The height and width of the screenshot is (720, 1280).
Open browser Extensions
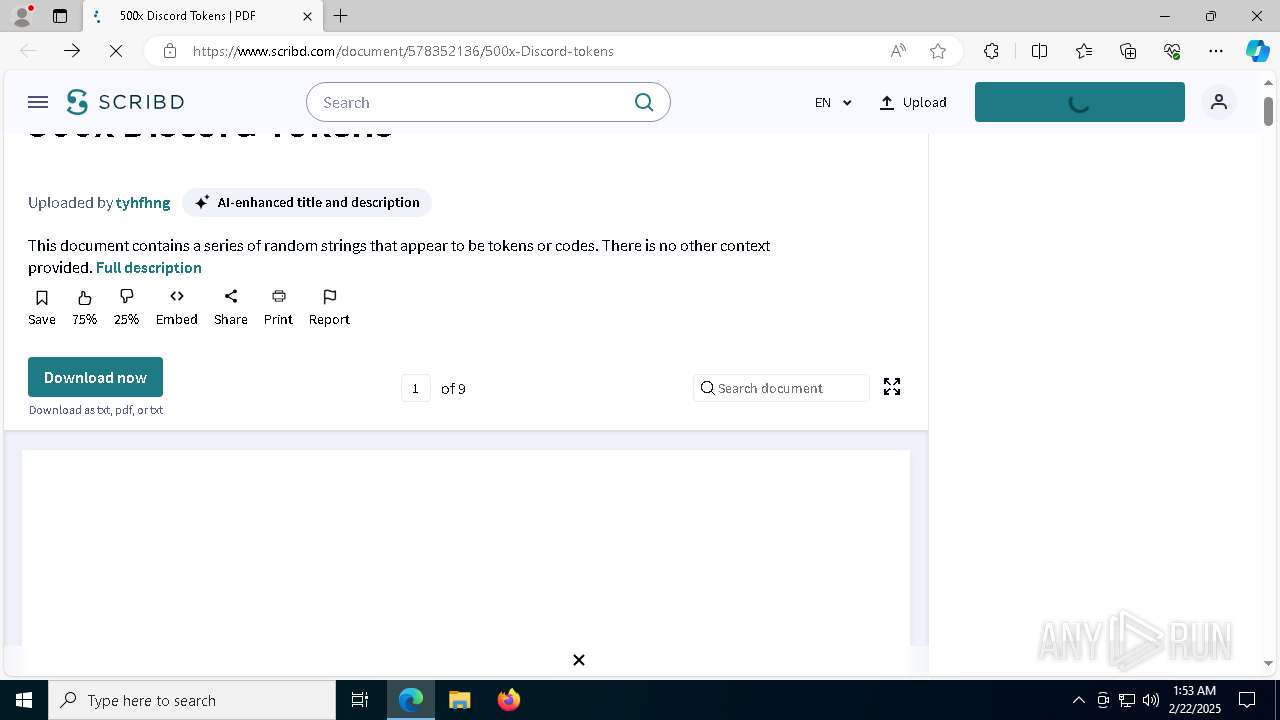pos(991,51)
